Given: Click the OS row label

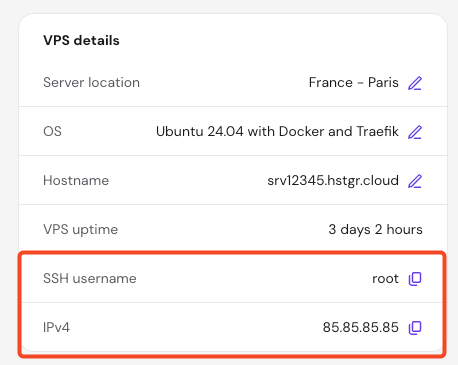Looking at the screenshot, I should (x=52, y=131).
